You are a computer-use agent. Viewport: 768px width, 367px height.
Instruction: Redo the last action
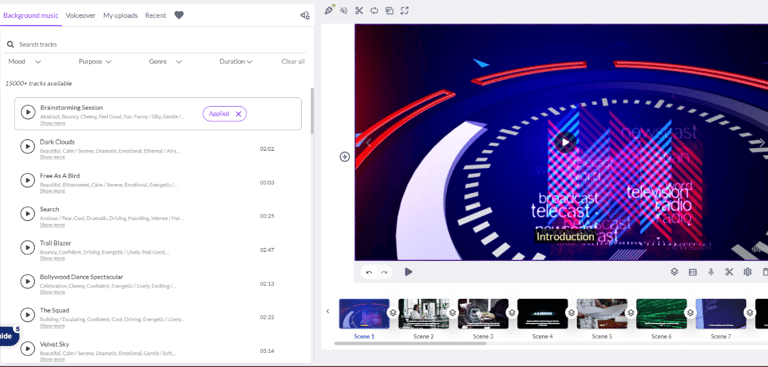coord(384,272)
